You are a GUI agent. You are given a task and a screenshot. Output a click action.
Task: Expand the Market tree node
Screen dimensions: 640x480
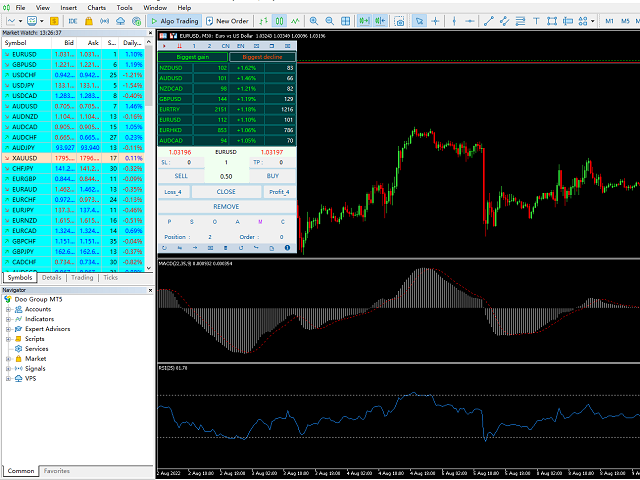pyautogui.click(x=8, y=359)
